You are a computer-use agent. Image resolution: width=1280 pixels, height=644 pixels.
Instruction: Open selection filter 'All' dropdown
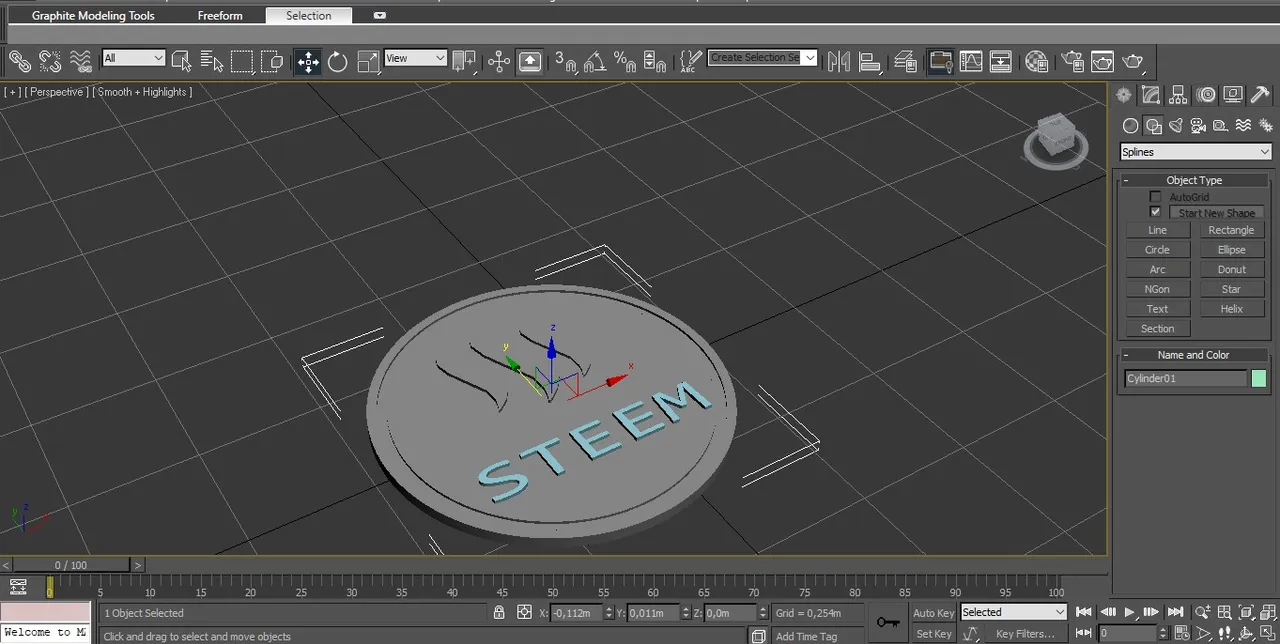pyautogui.click(x=133, y=58)
